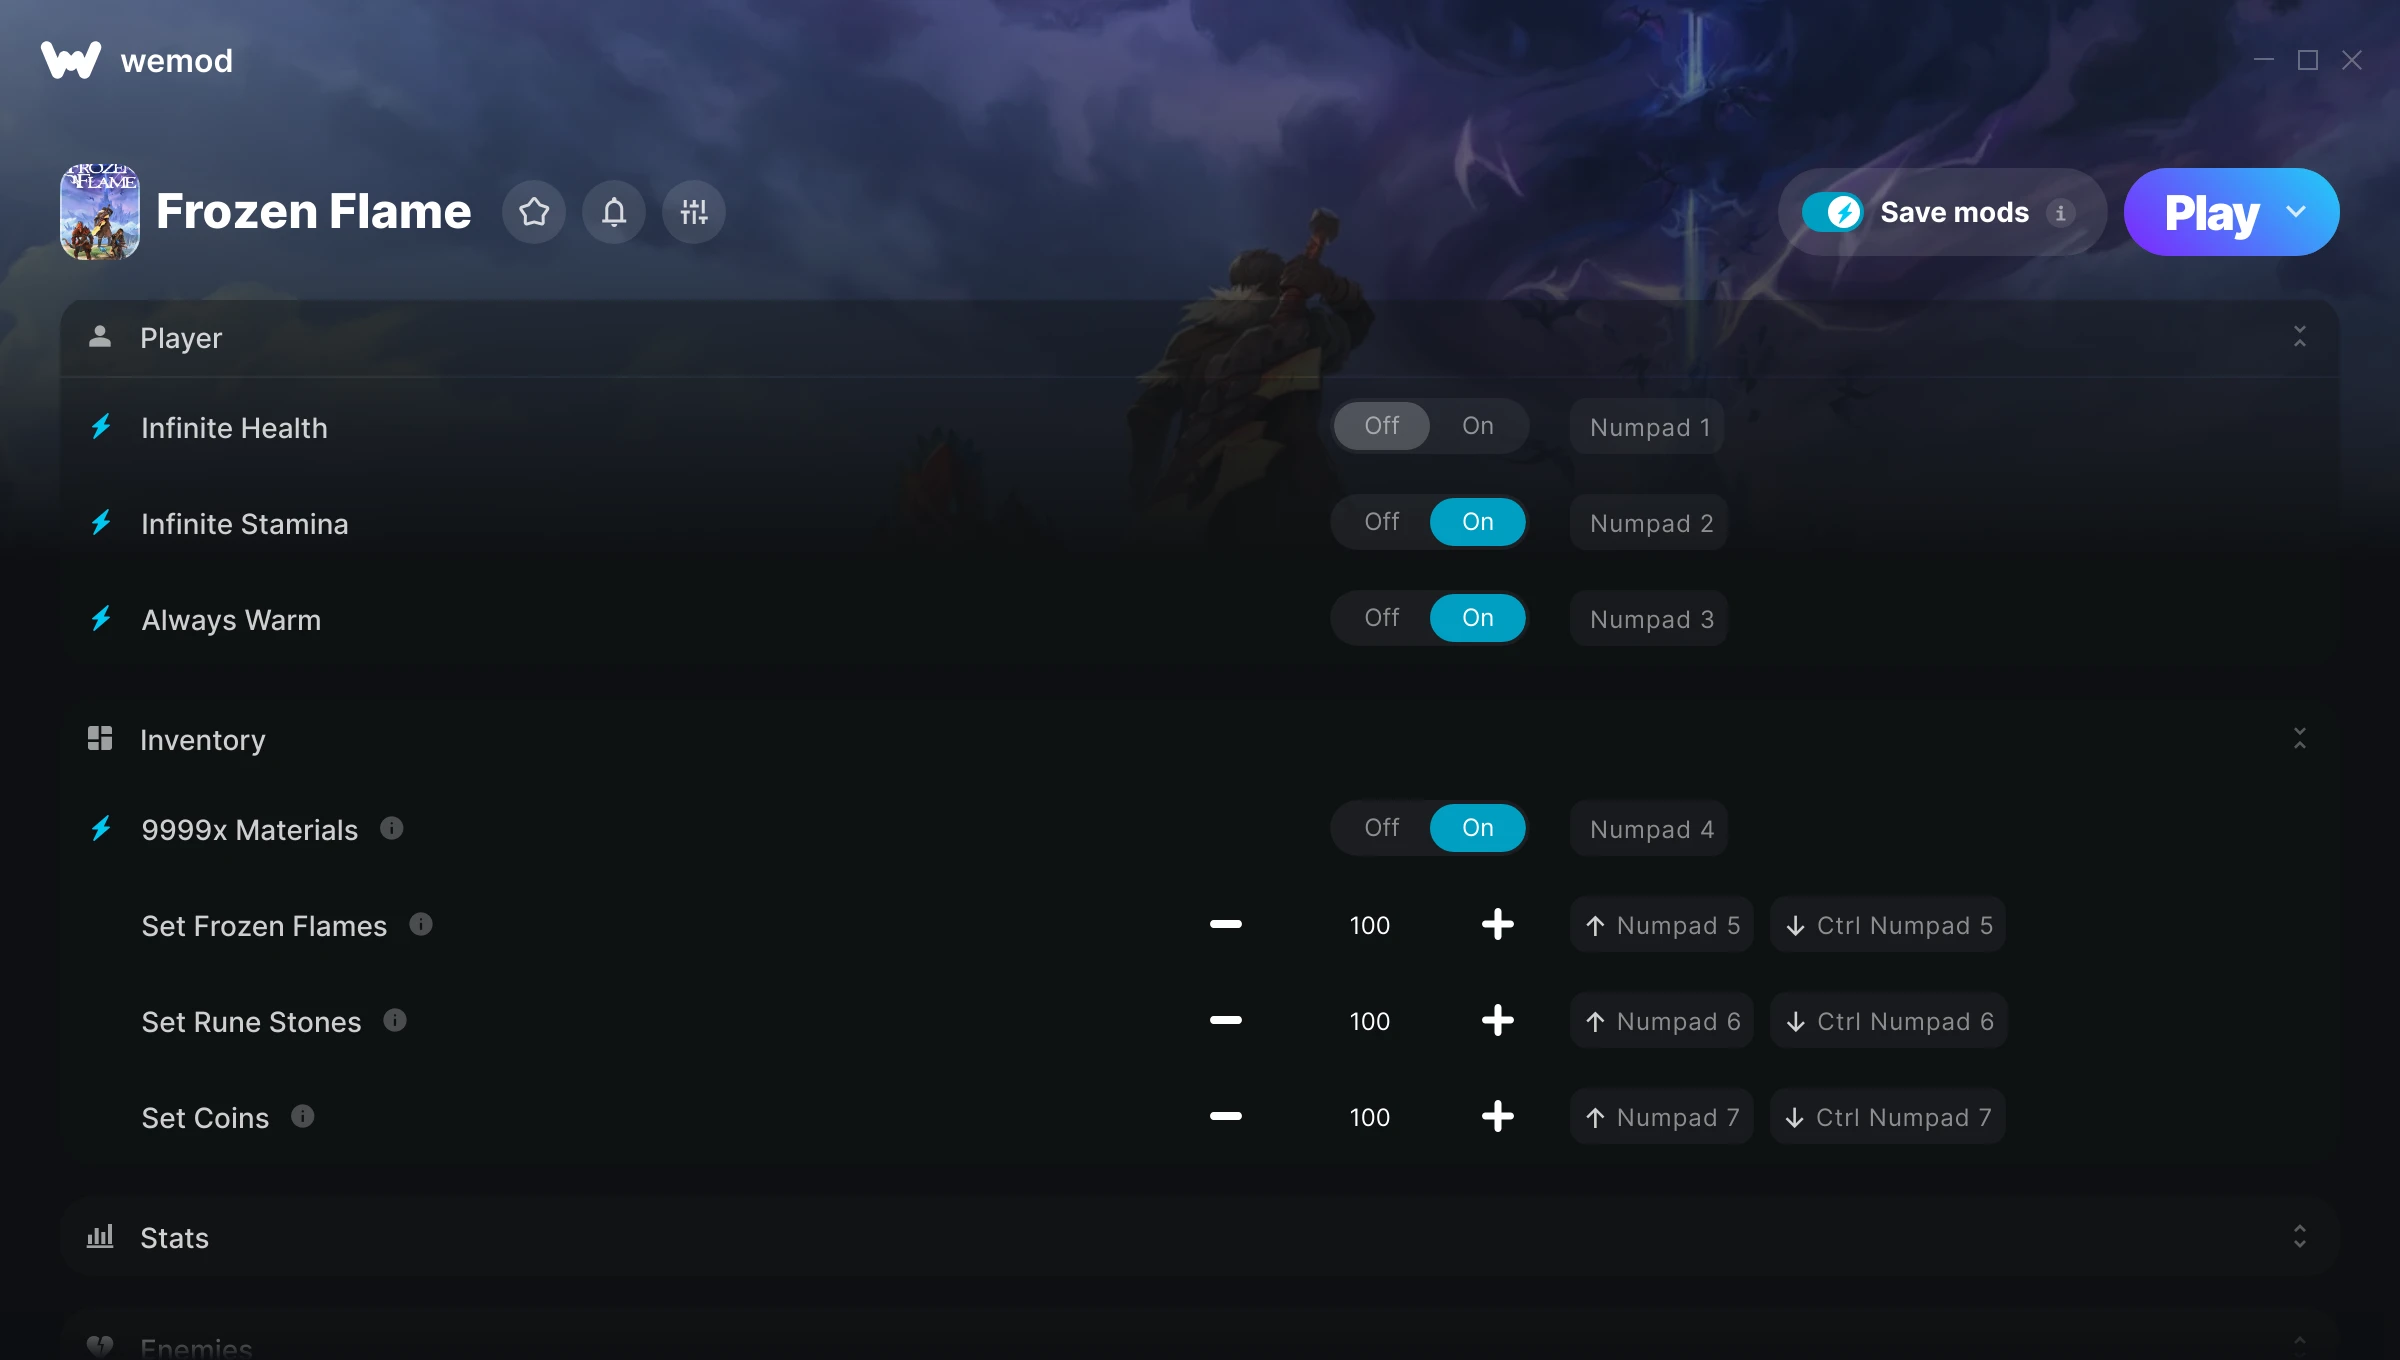Turn on Infinite Health
Image resolution: width=2400 pixels, height=1360 pixels.
point(1478,426)
